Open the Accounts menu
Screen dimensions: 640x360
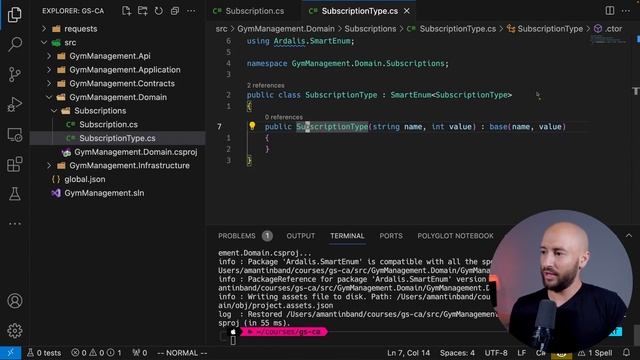(15, 301)
